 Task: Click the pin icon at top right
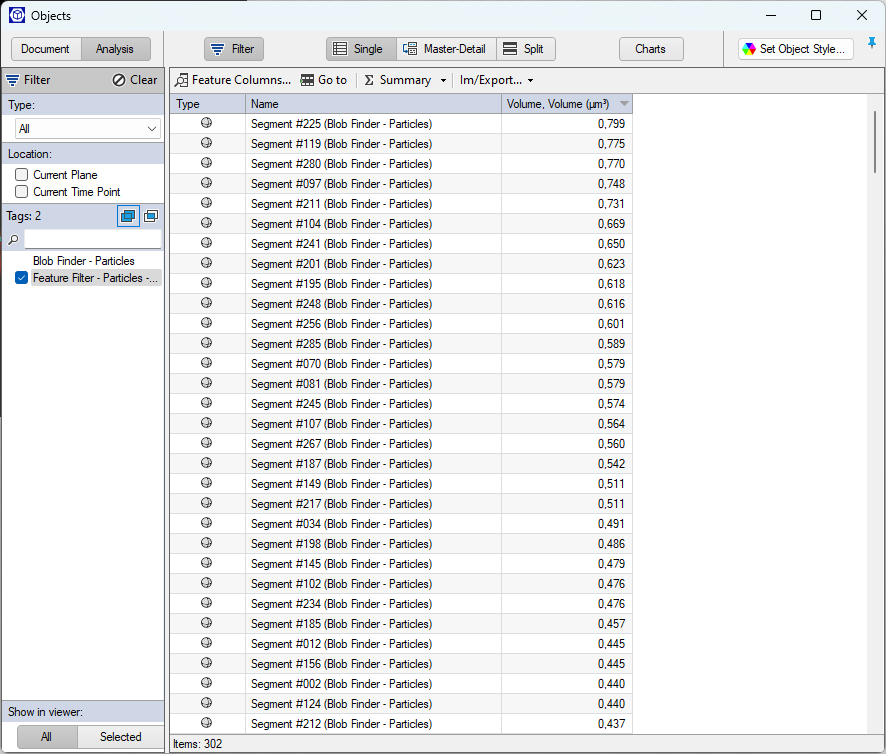(x=871, y=43)
